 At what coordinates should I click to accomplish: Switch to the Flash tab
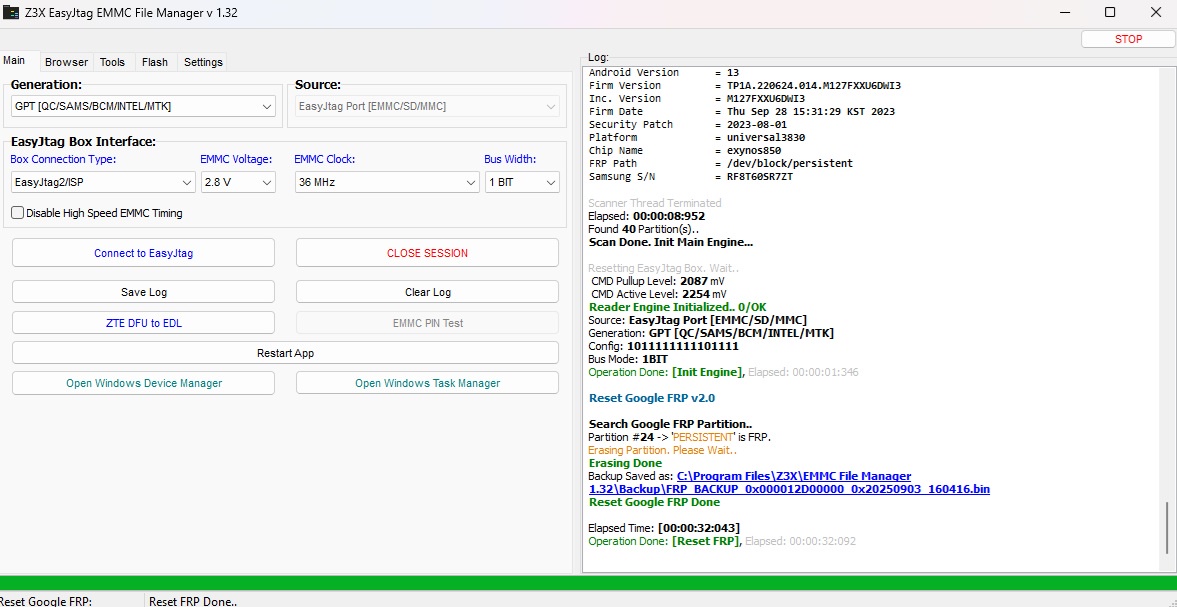tap(154, 62)
